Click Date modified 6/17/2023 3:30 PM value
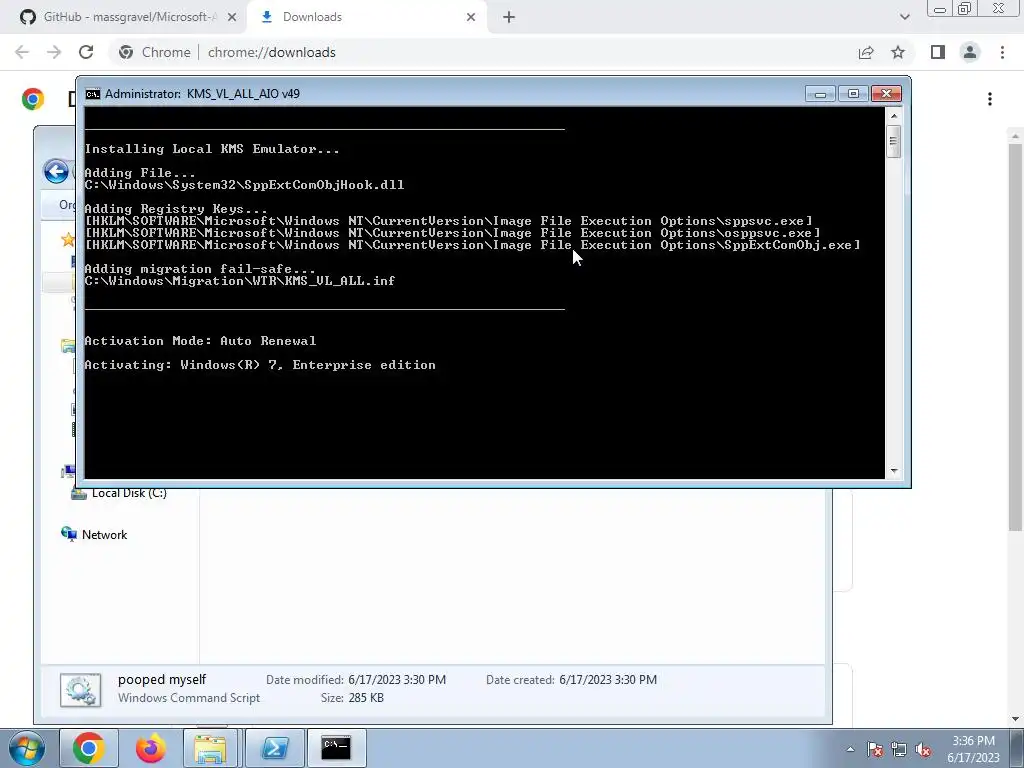Viewport: 1024px width, 768px height. tap(397, 680)
